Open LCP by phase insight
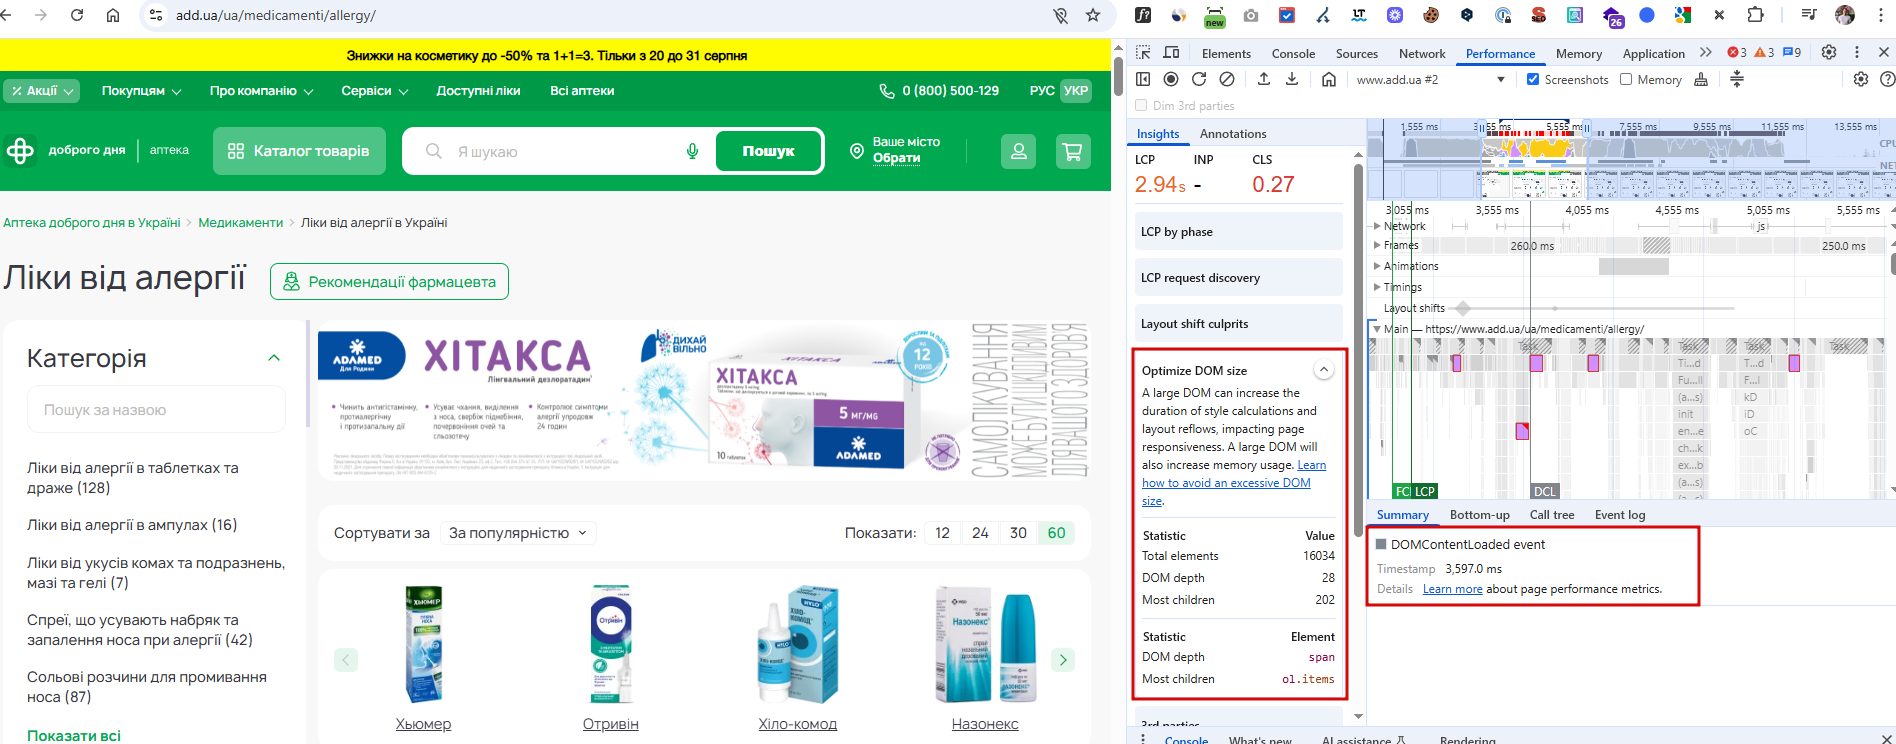 pyautogui.click(x=1238, y=232)
